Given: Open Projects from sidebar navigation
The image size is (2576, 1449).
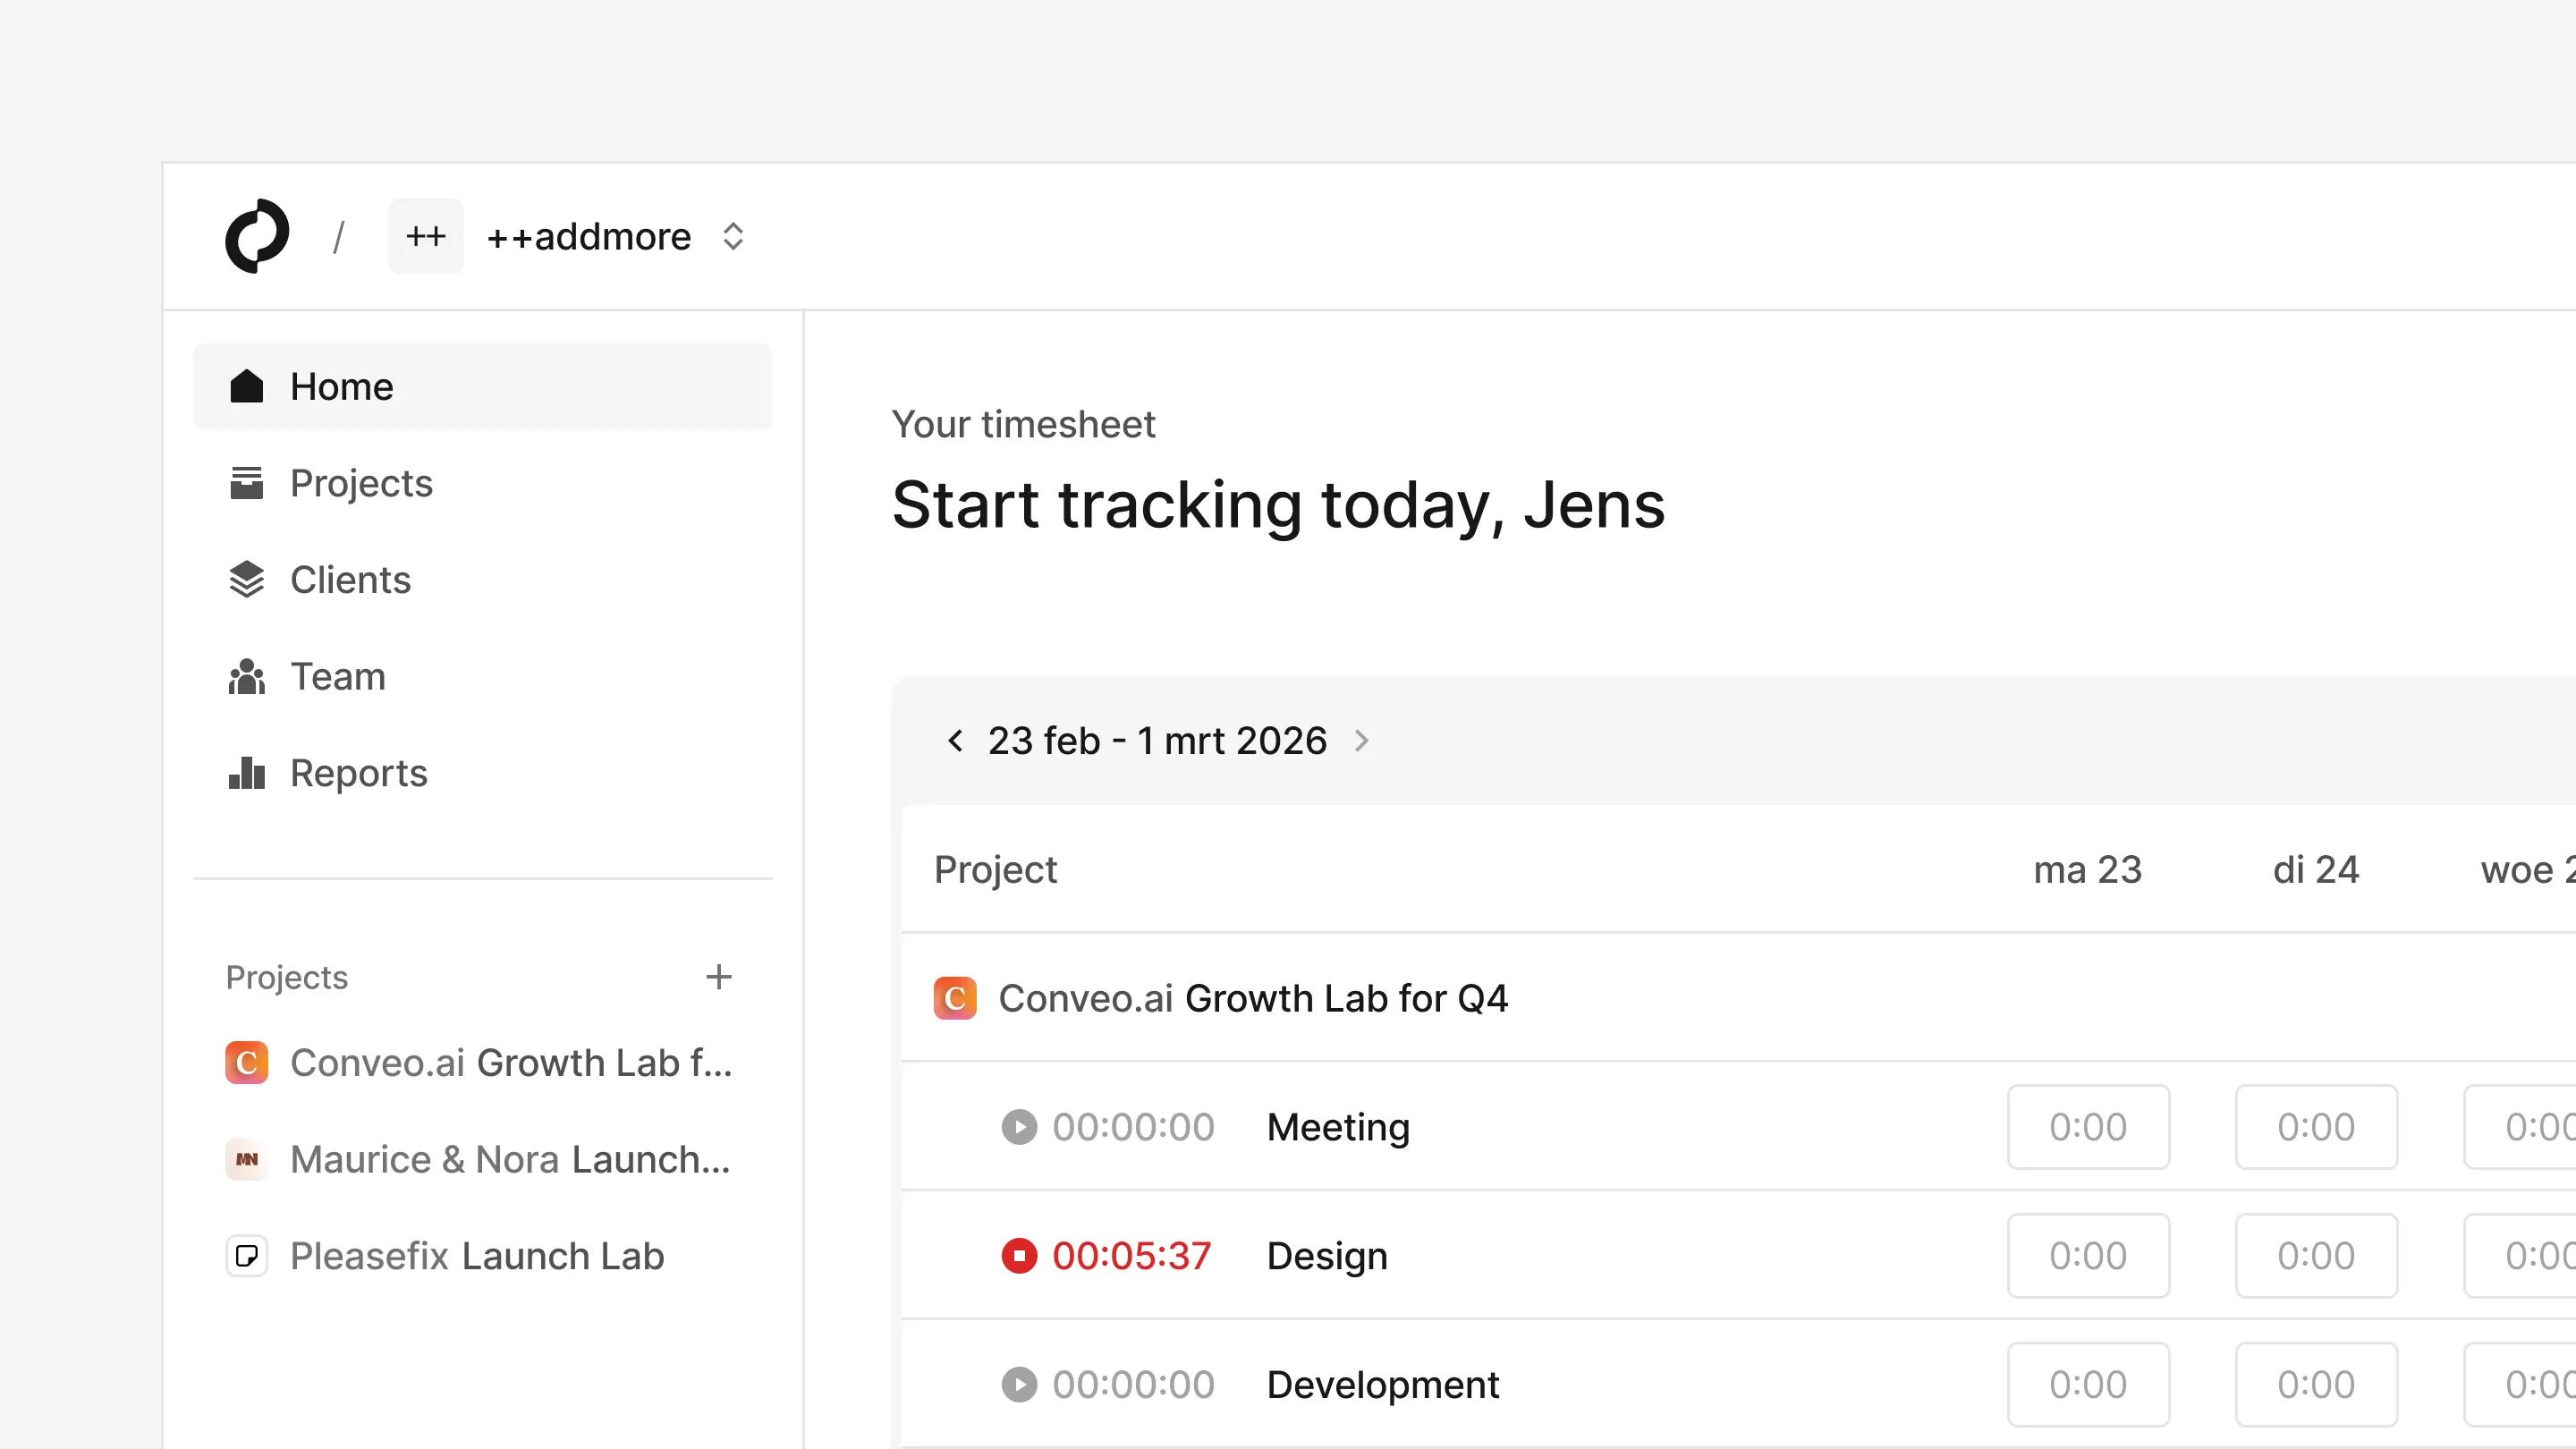Looking at the screenshot, I should pos(360,483).
